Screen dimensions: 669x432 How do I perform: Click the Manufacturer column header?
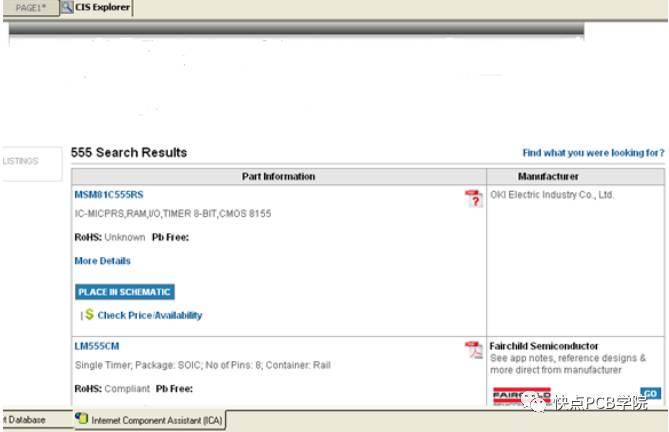[576, 177]
